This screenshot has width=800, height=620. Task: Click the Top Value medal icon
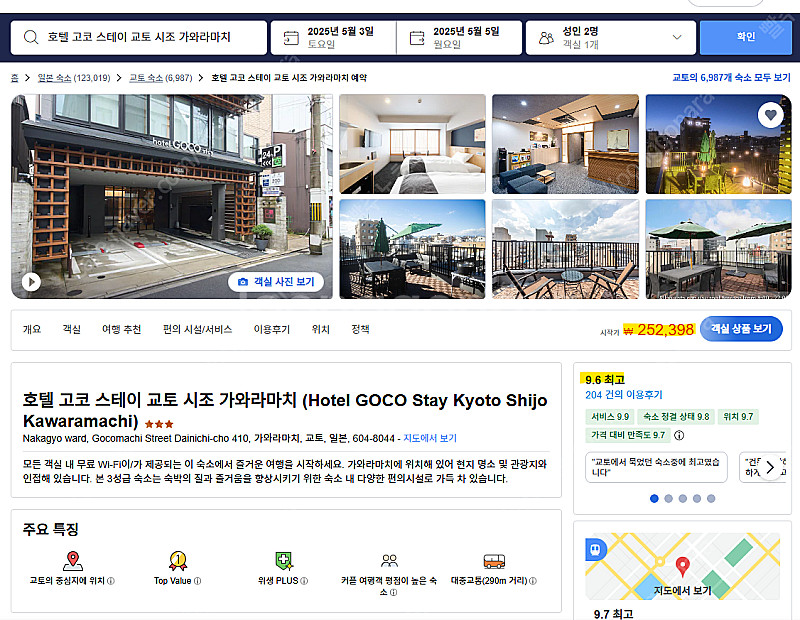coord(178,561)
